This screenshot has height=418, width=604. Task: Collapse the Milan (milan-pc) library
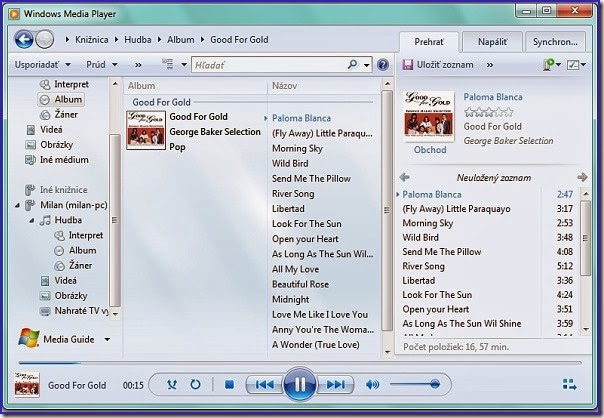(x=17, y=205)
